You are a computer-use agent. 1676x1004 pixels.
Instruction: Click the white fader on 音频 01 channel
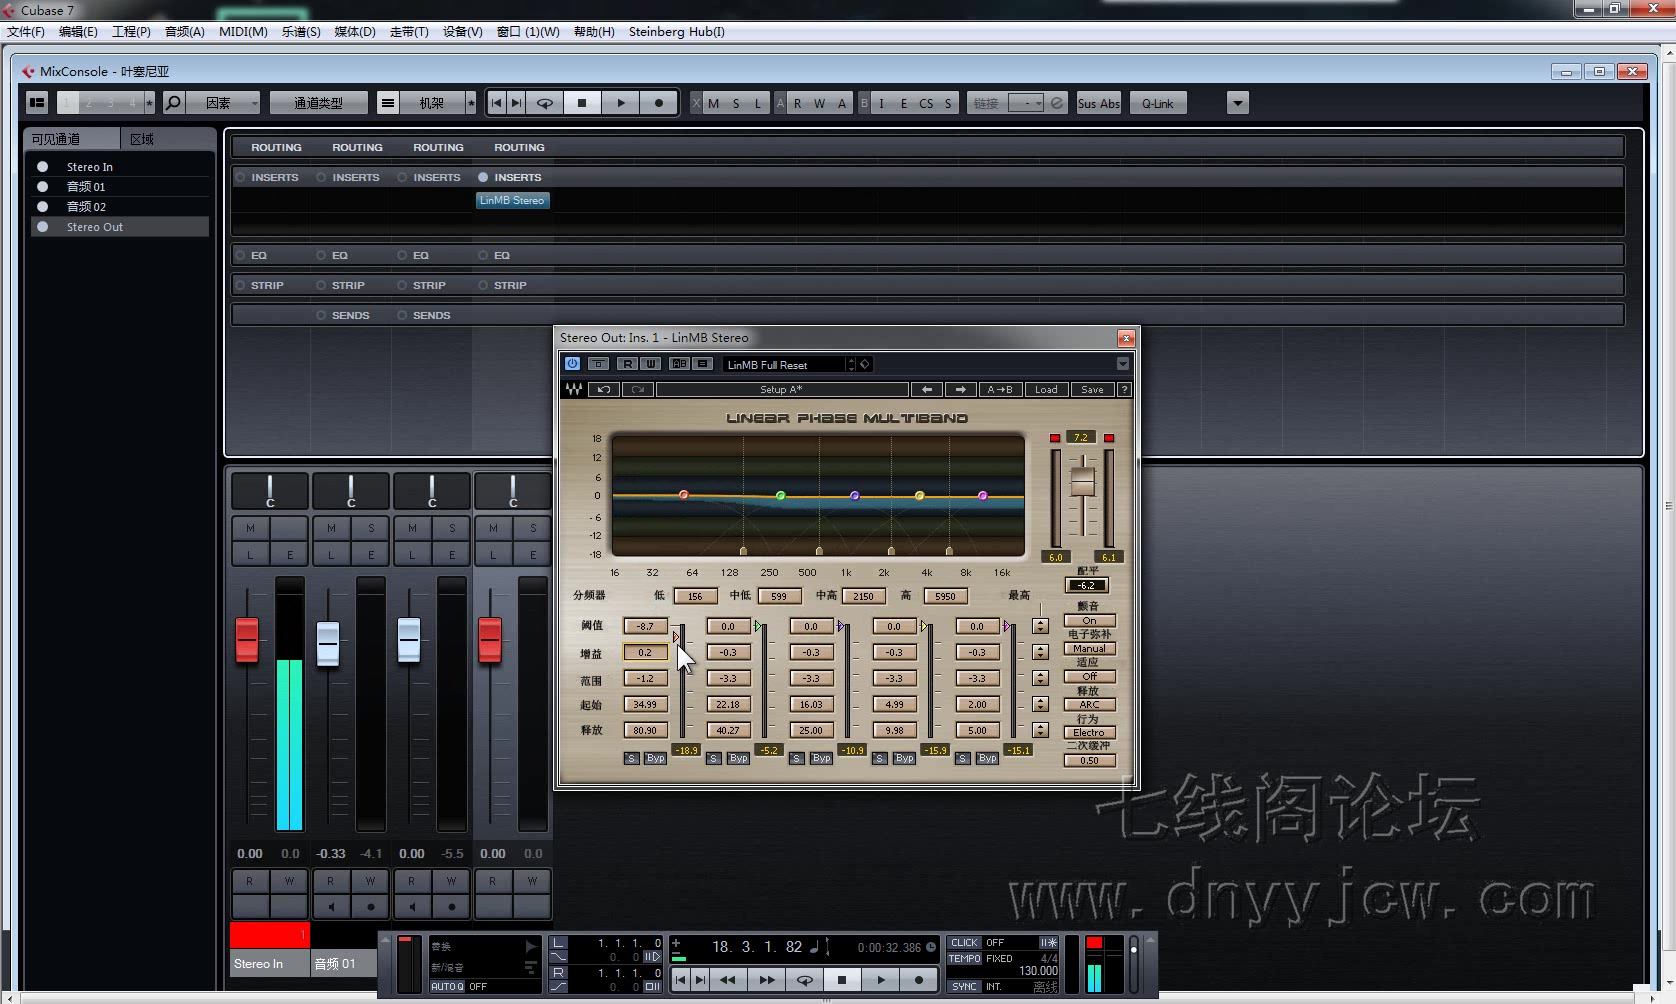328,642
